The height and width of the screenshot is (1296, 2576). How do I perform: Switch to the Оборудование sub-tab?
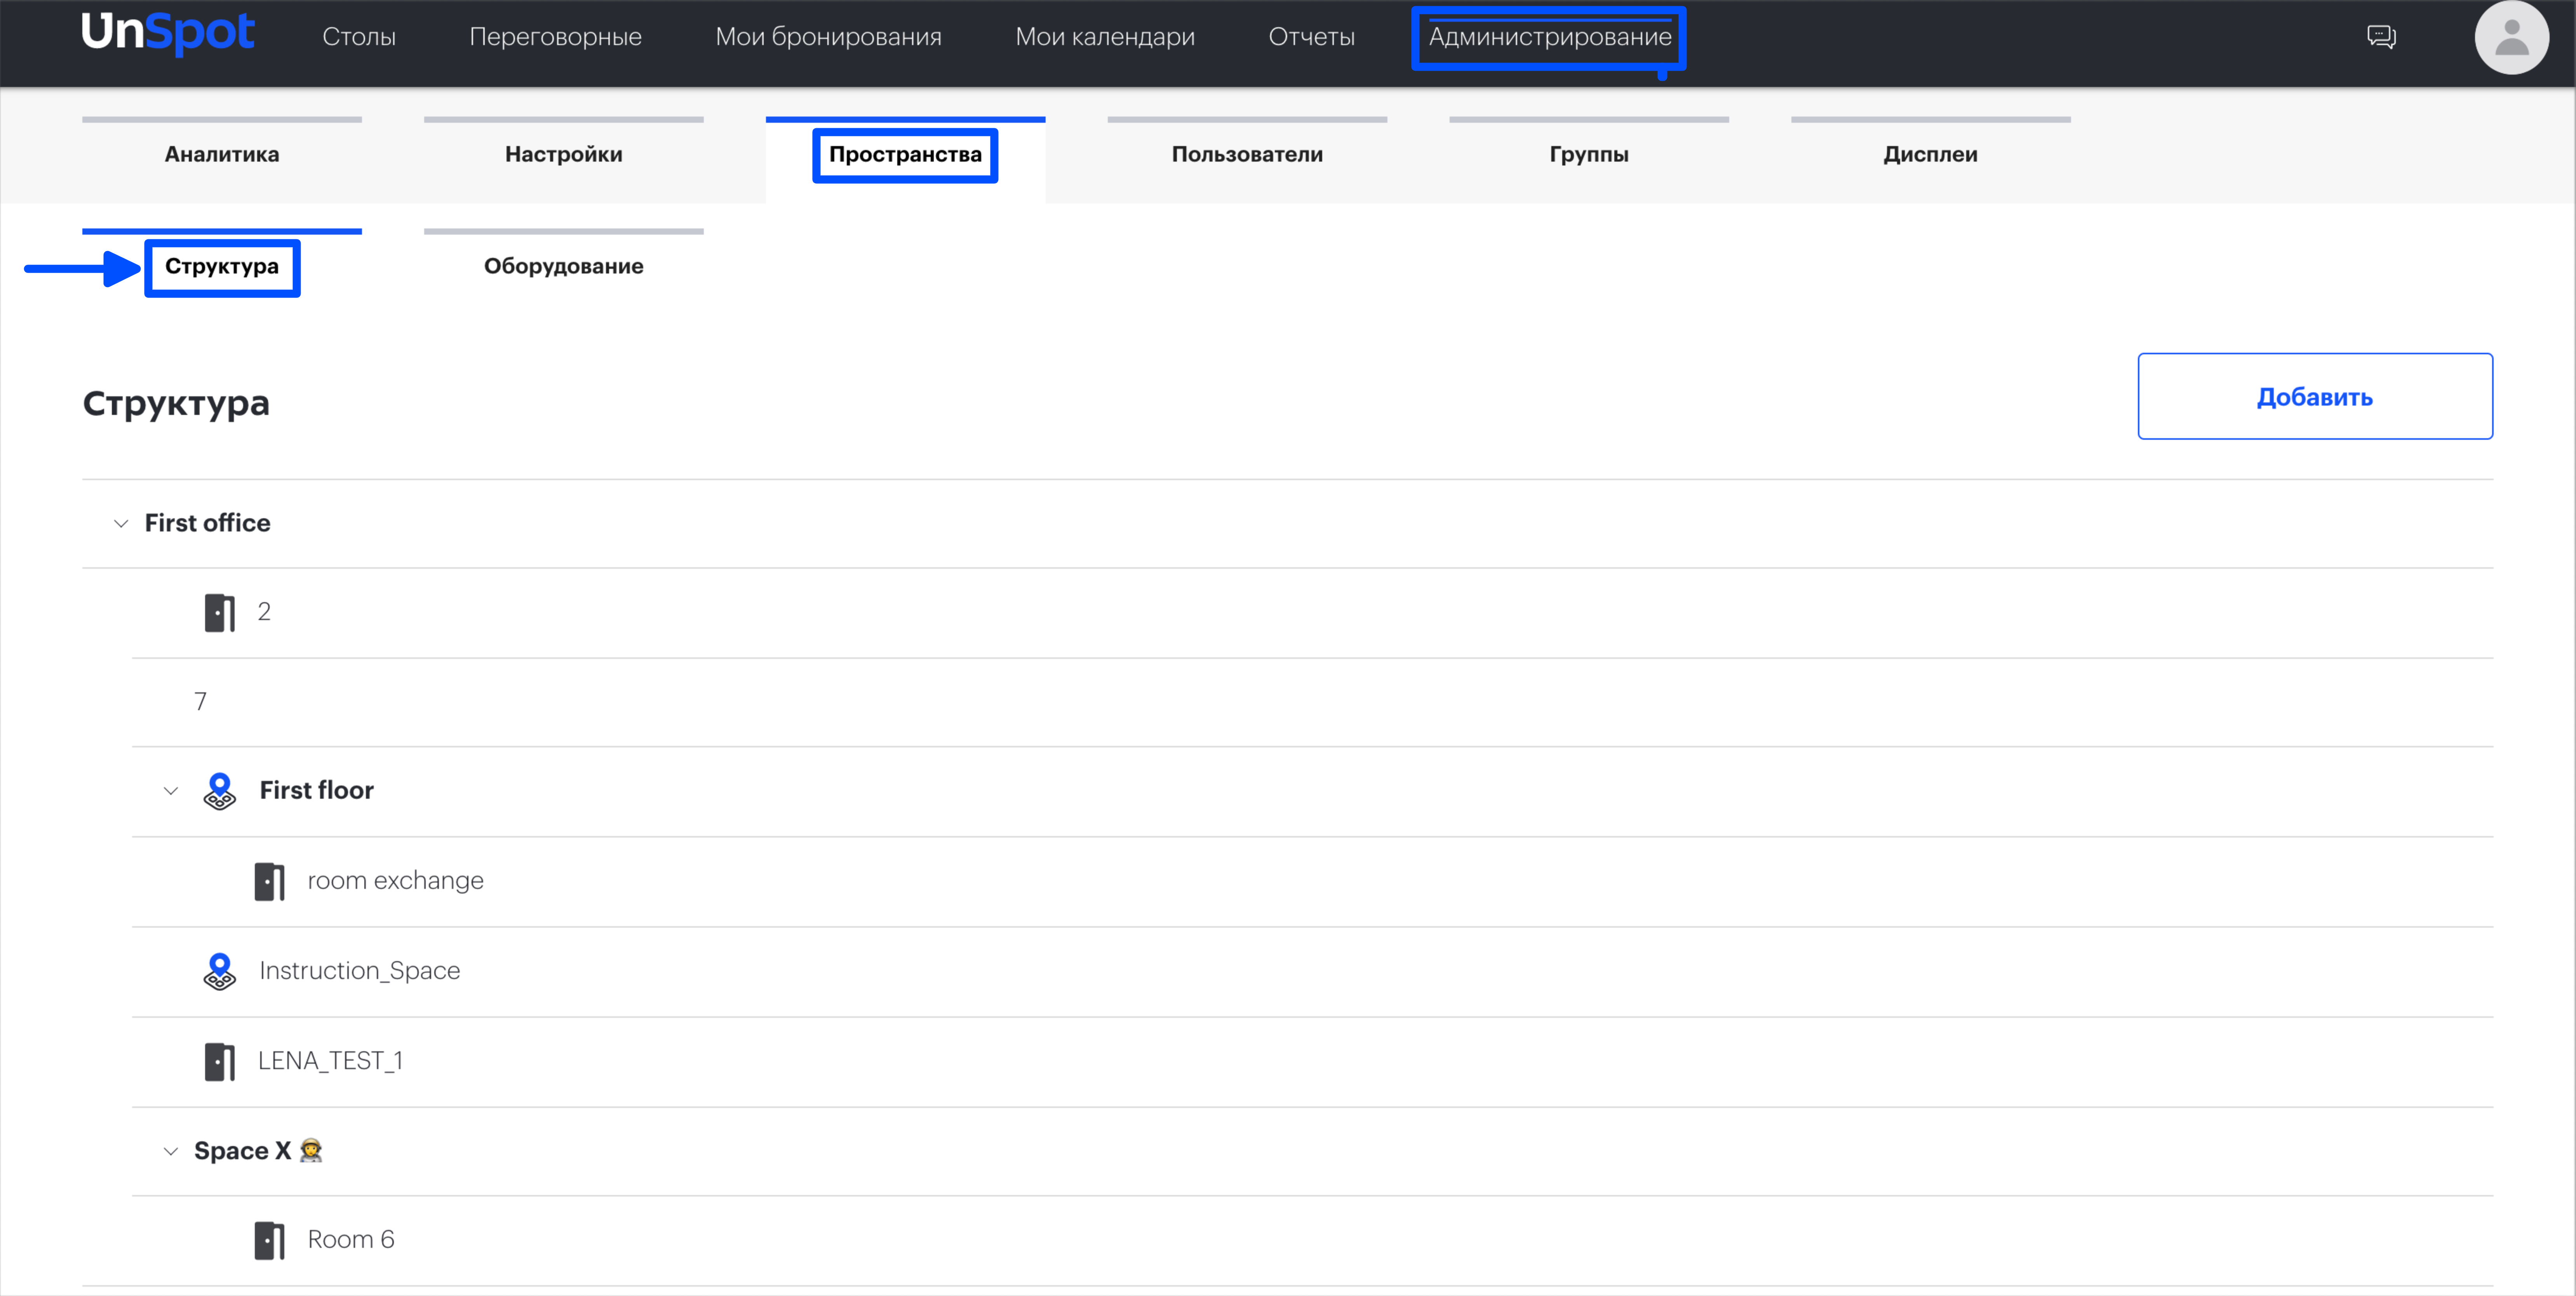pyautogui.click(x=564, y=266)
